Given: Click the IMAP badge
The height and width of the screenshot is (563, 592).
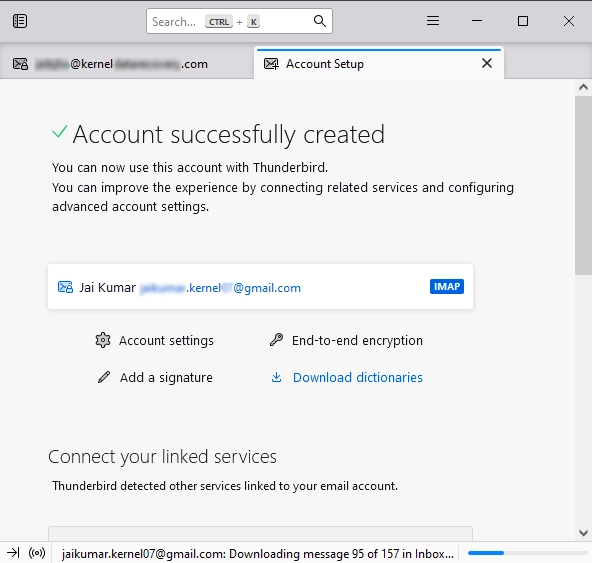Looking at the screenshot, I should pos(447,287).
